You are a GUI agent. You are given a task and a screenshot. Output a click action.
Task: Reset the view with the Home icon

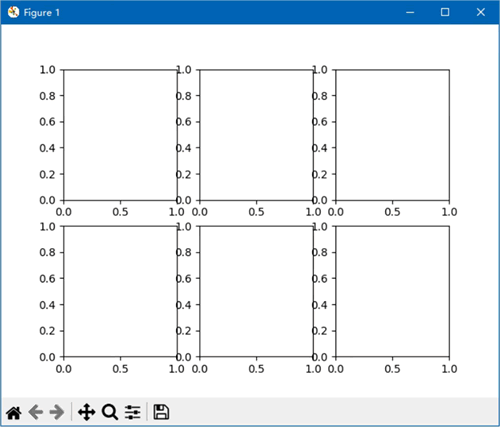(14, 413)
